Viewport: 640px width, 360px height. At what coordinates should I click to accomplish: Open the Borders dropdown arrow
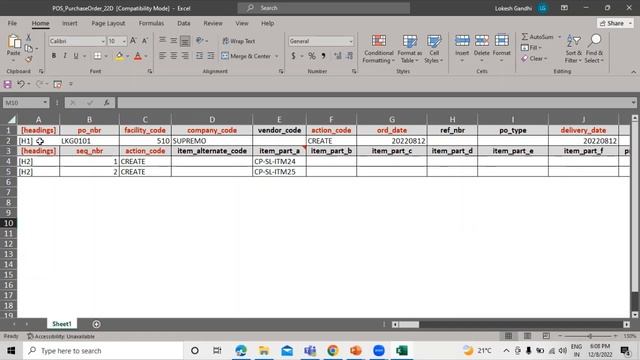coord(106,56)
